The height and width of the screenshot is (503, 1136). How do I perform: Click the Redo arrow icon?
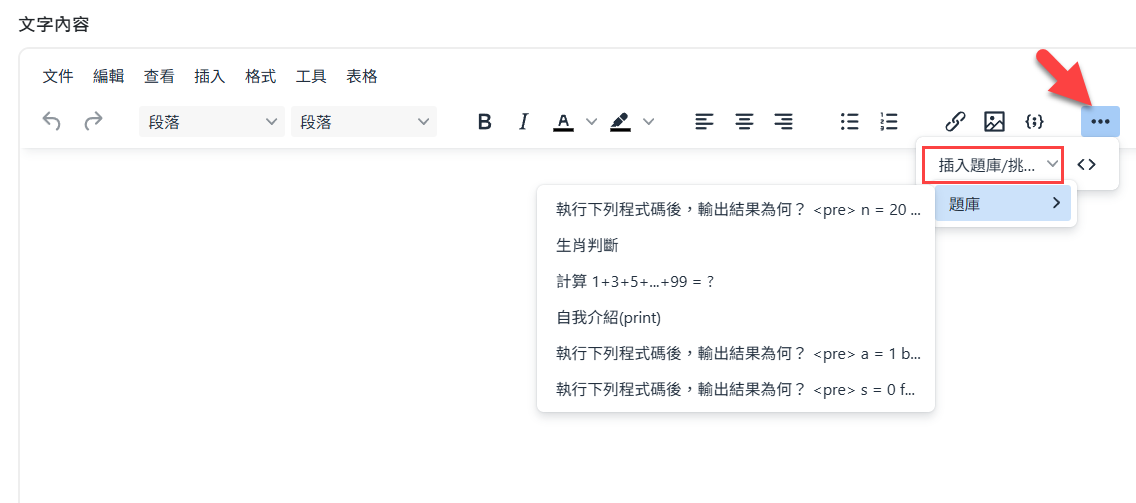pyautogui.click(x=93, y=122)
